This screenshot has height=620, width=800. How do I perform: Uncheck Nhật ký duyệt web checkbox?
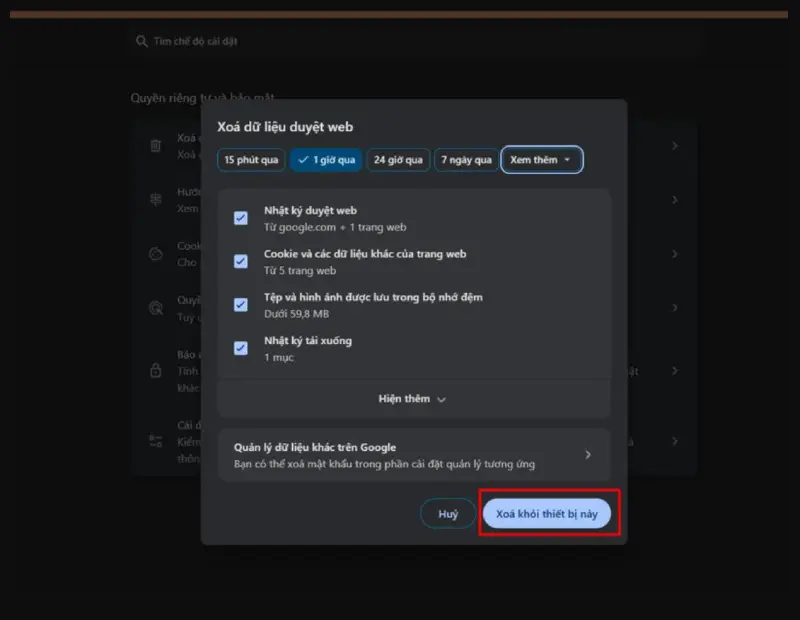coord(240,218)
